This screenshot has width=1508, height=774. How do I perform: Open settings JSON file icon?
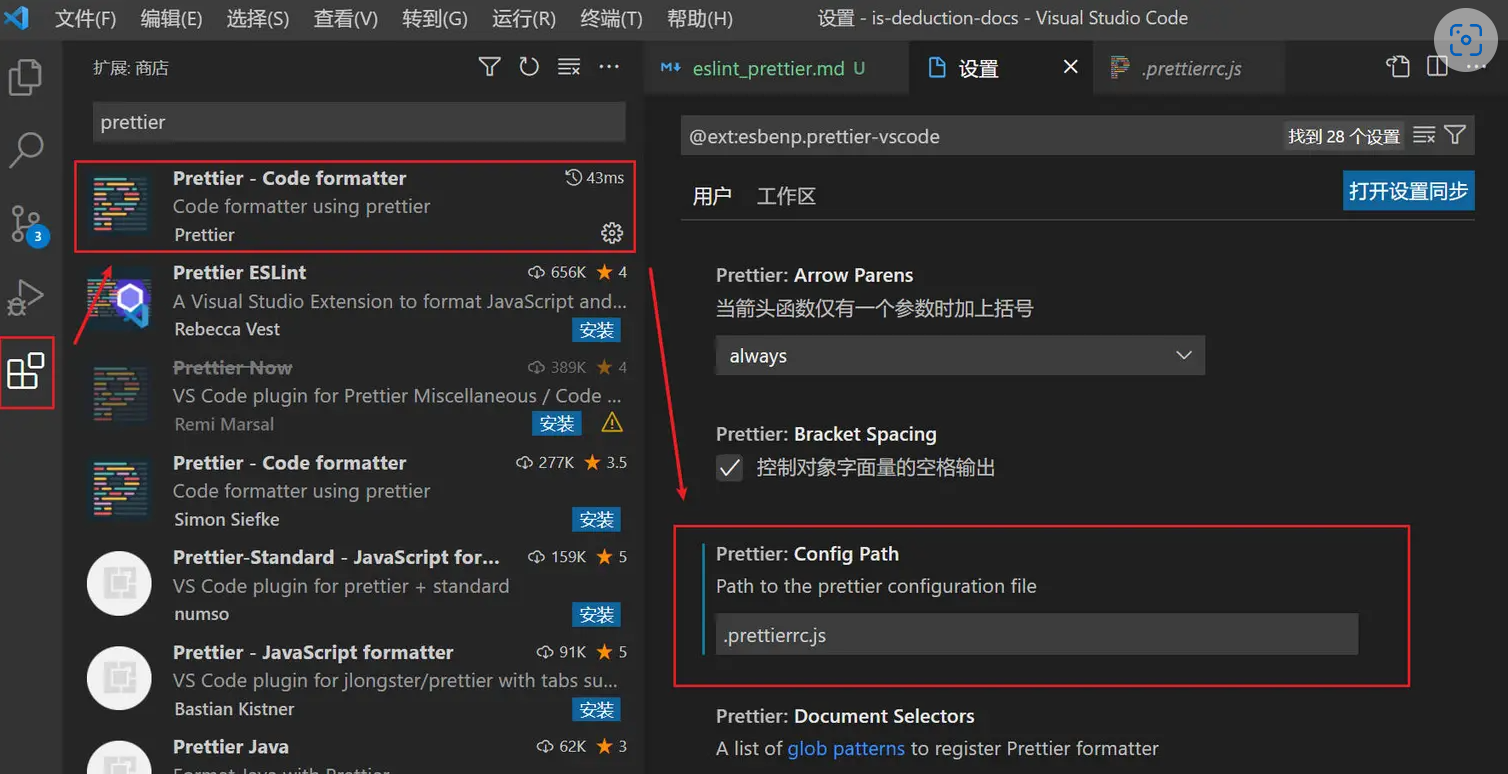pos(1397,67)
